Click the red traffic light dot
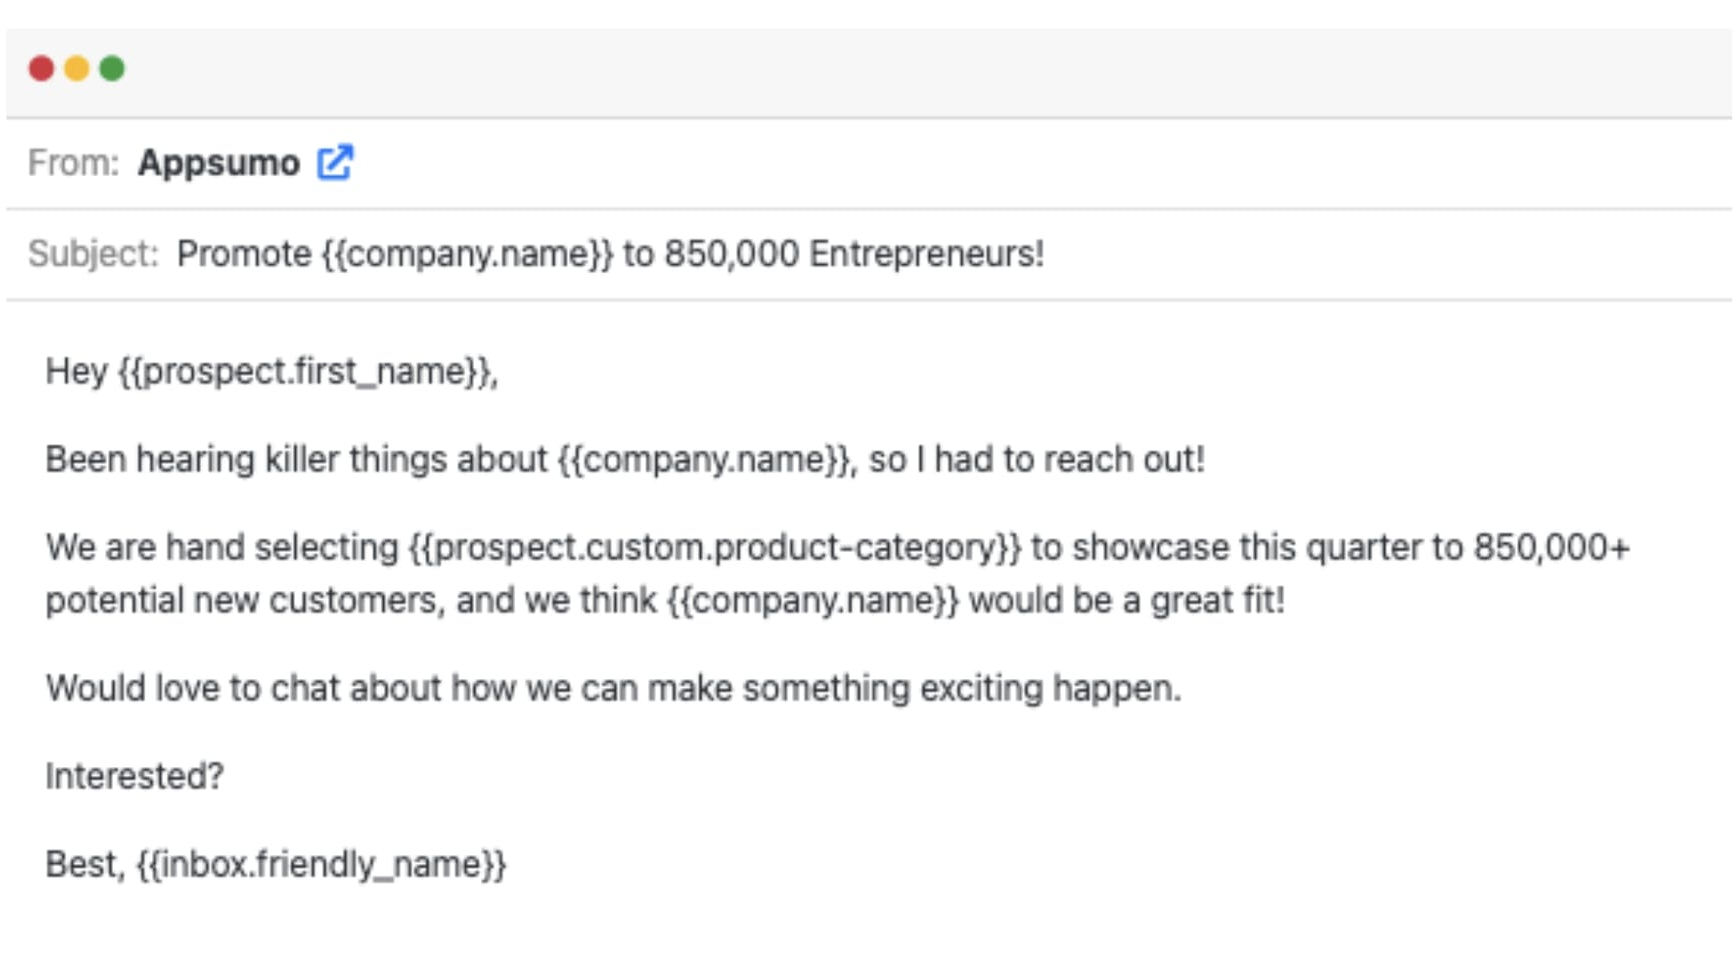Image resolution: width=1735 pixels, height=976 pixels. [x=40, y=68]
